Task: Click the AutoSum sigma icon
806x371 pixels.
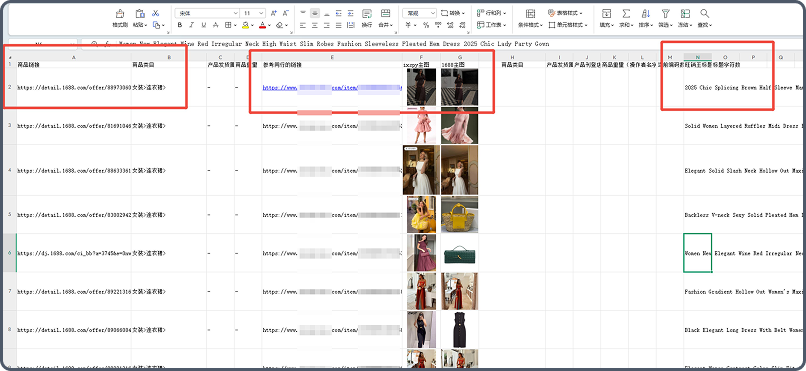Action: coord(626,14)
